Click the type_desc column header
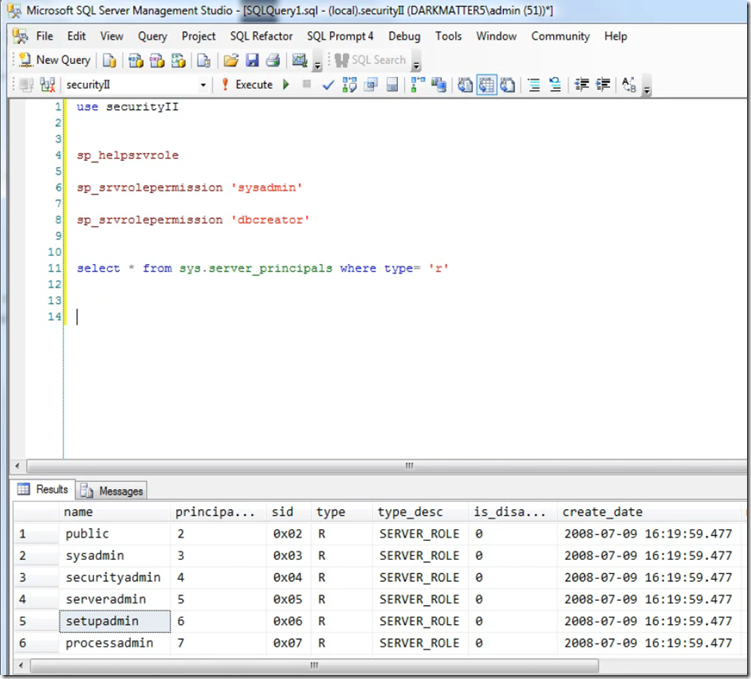This screenshot has height=679, width=751. (x=420, y=512)
